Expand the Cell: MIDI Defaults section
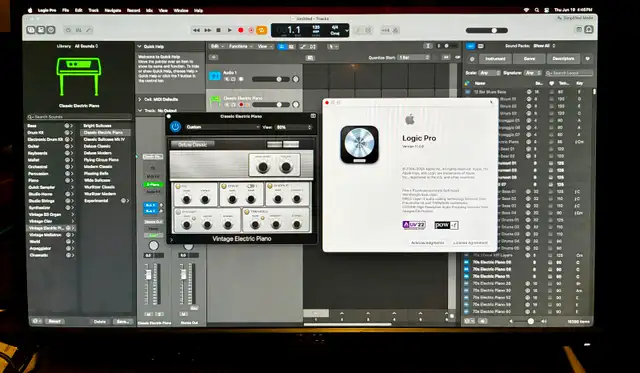This screenshot has width=640, height=373. coord(139,99)
